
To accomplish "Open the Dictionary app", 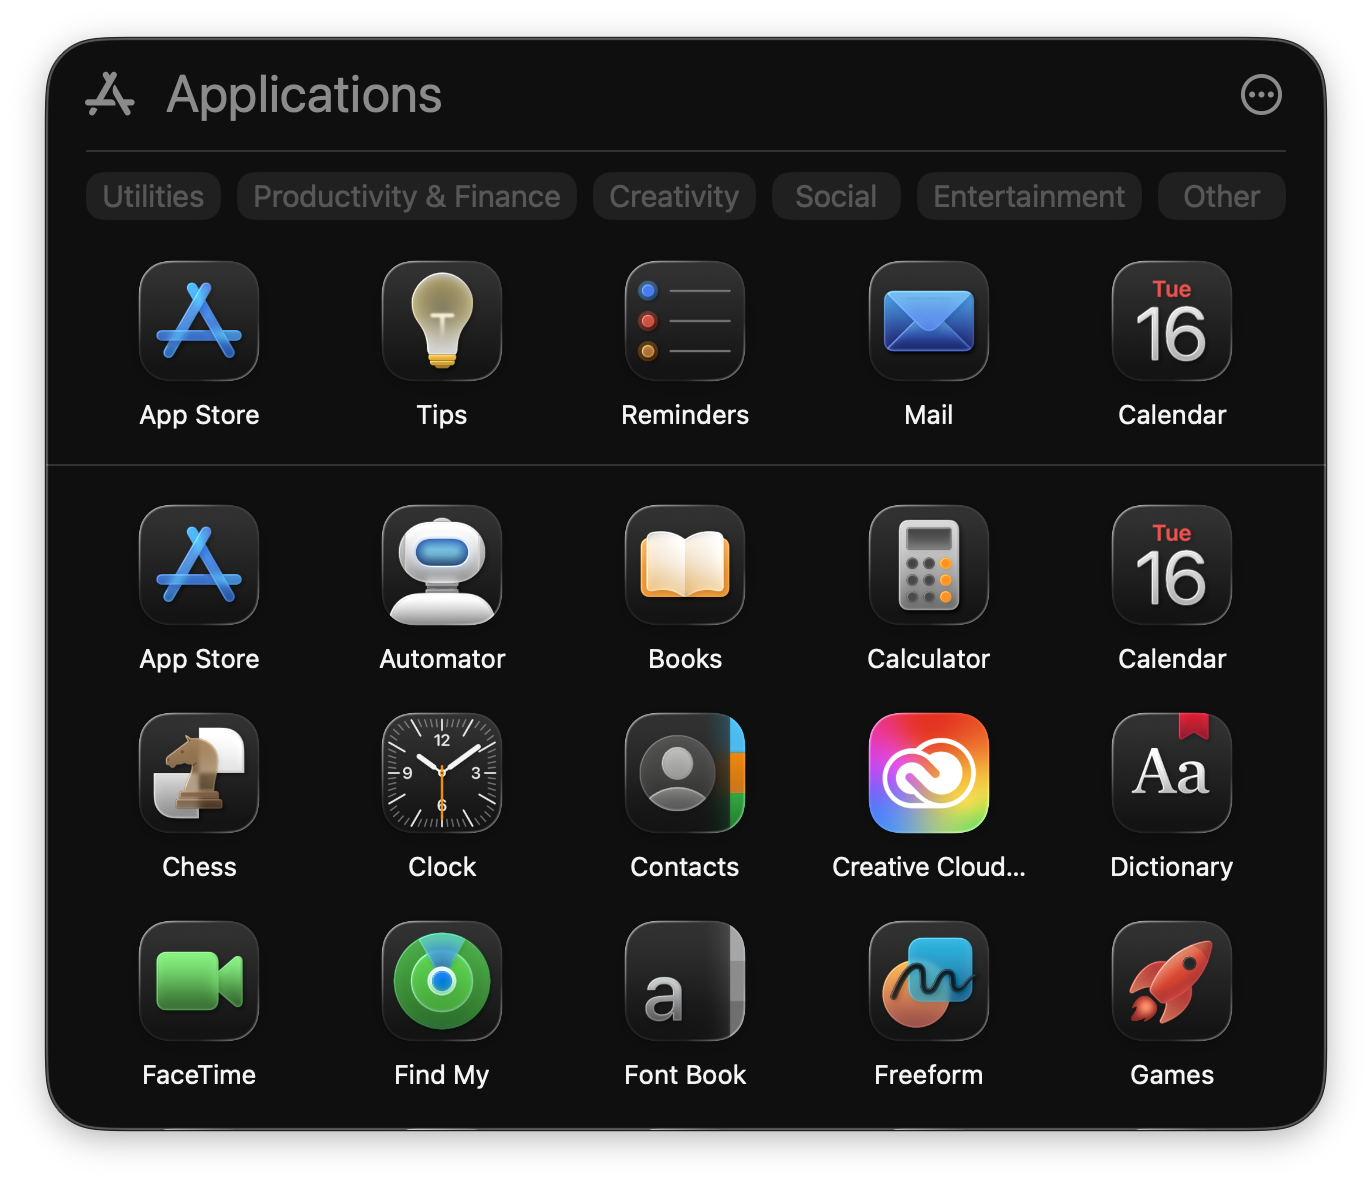I will pos(1172,773).
